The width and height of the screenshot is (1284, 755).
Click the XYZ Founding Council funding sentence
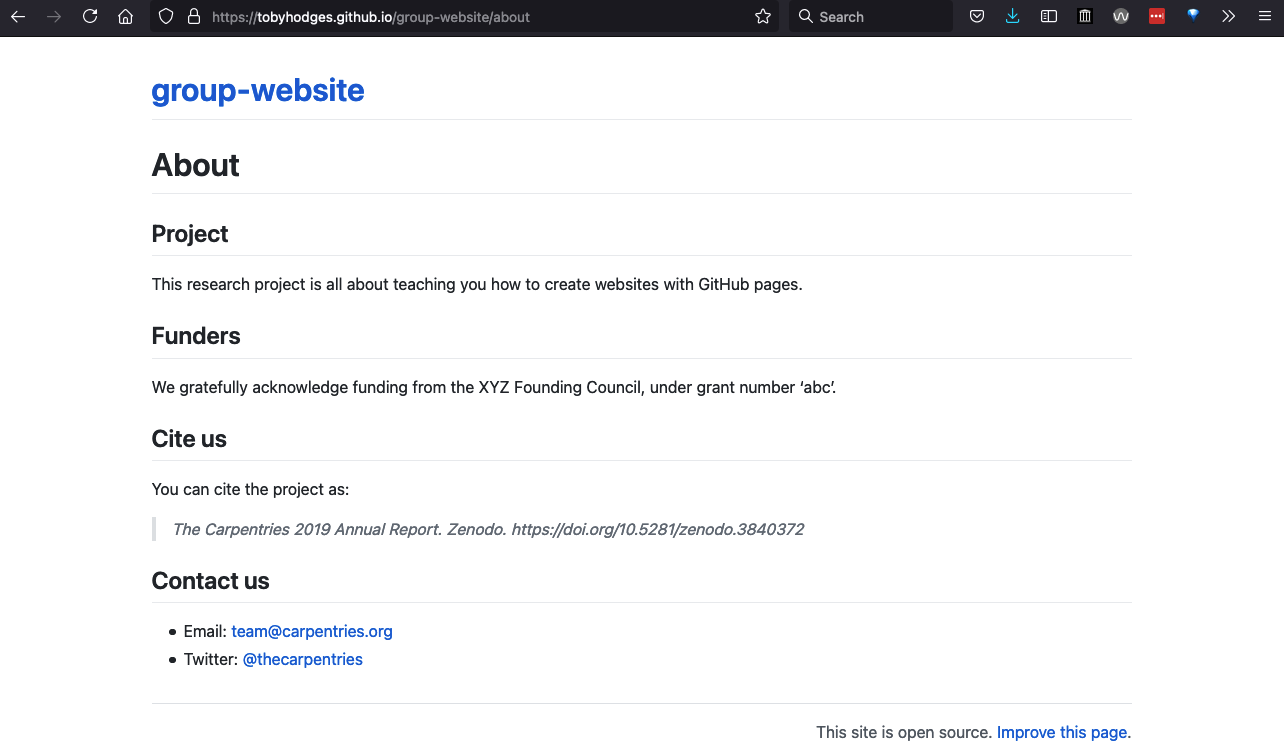coord(494,387)
